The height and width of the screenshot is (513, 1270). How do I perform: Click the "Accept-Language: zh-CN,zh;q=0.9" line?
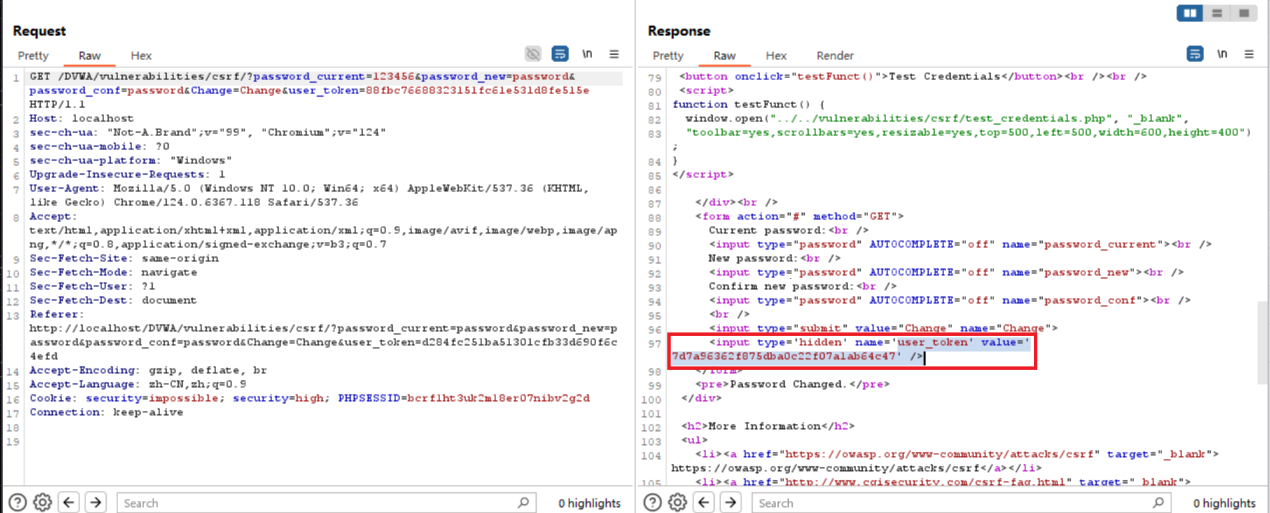[137, 384]
